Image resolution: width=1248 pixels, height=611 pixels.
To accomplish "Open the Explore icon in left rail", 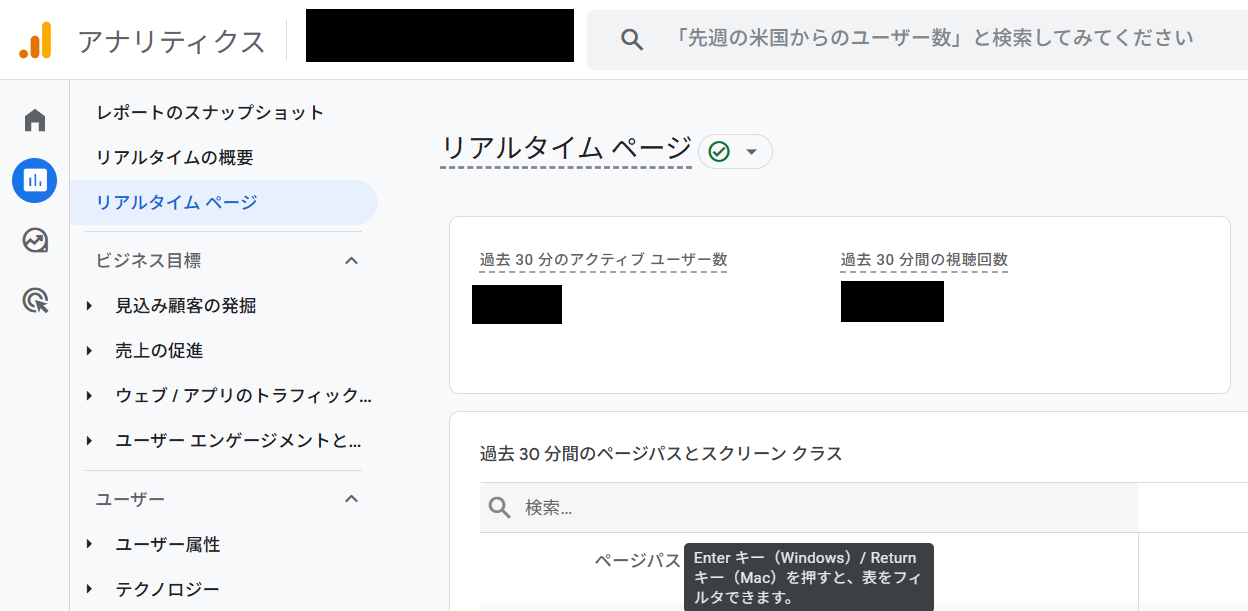I will [35, 240].
